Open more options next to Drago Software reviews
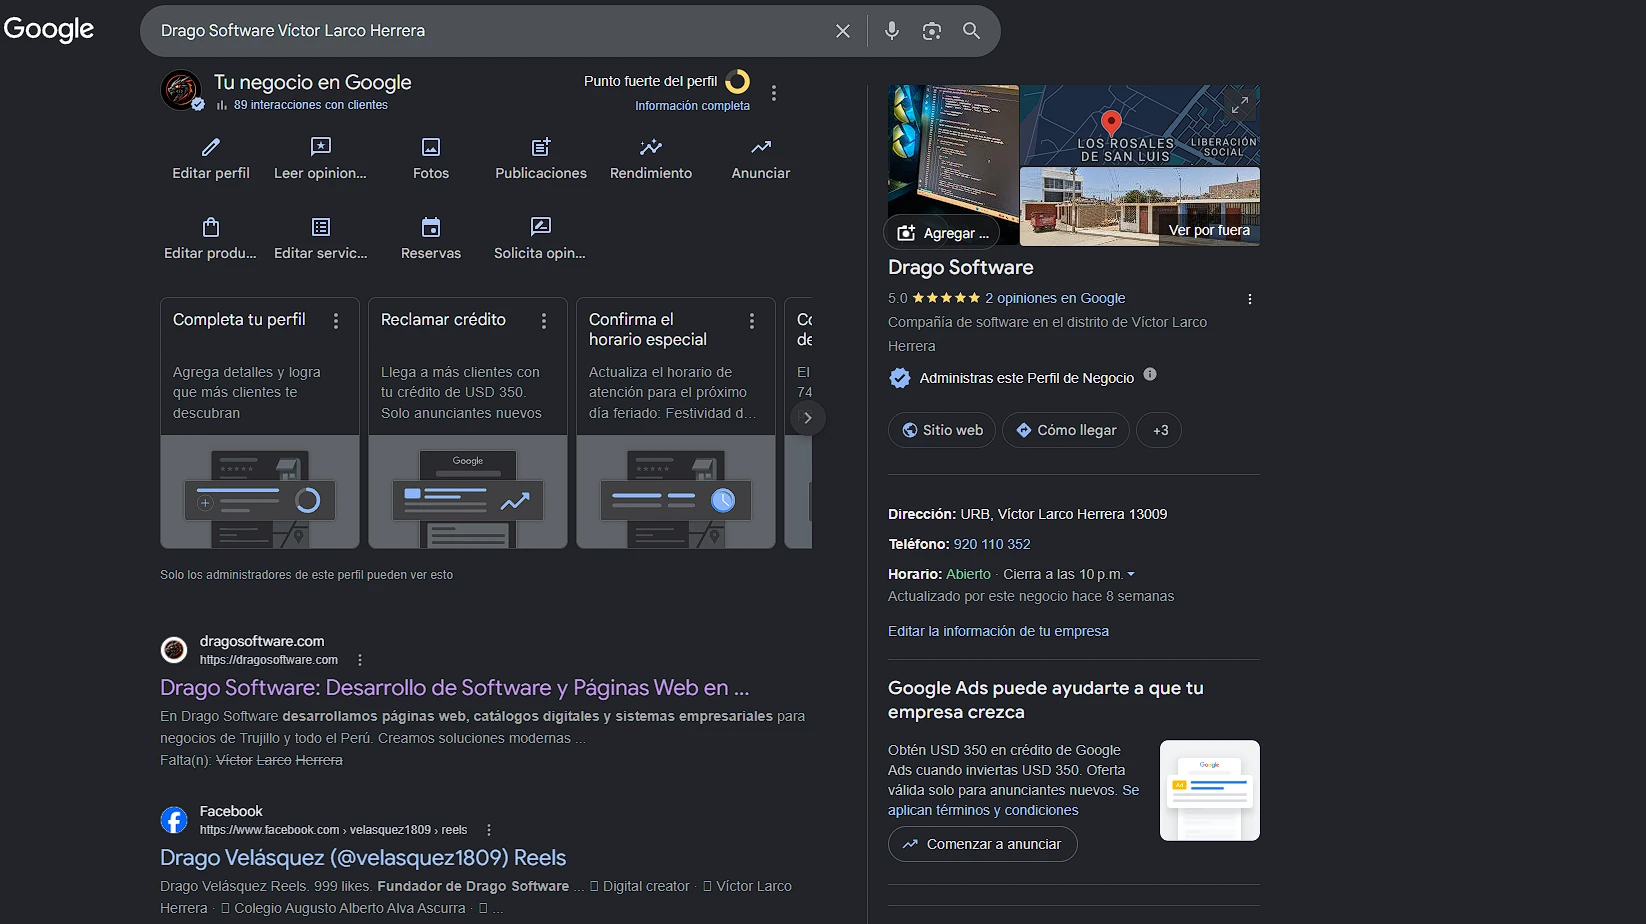 (1249, 299)
